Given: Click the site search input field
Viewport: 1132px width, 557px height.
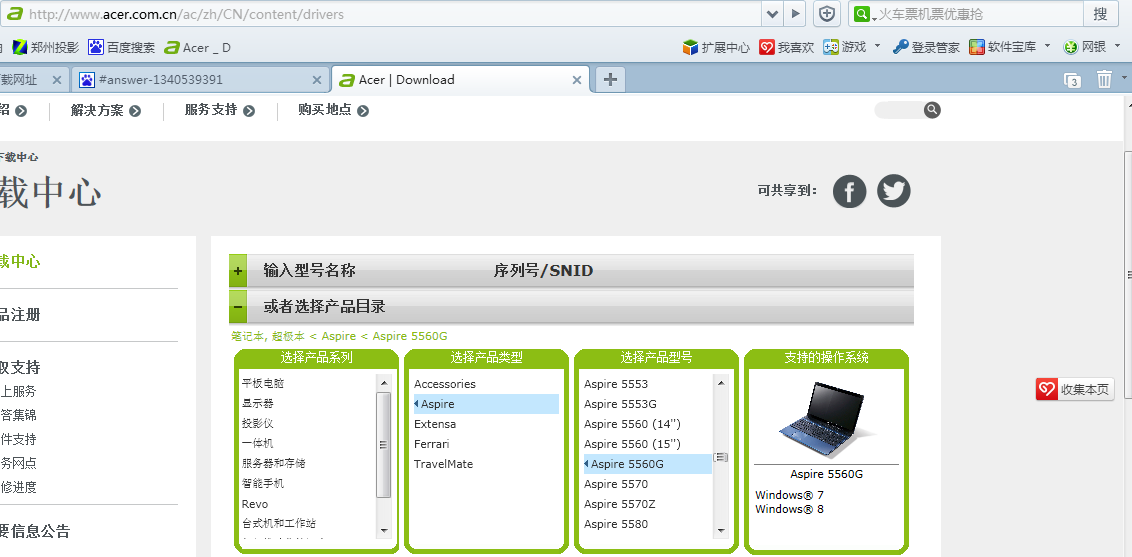Looking at the screenshot, I should (x=899, y=110).
